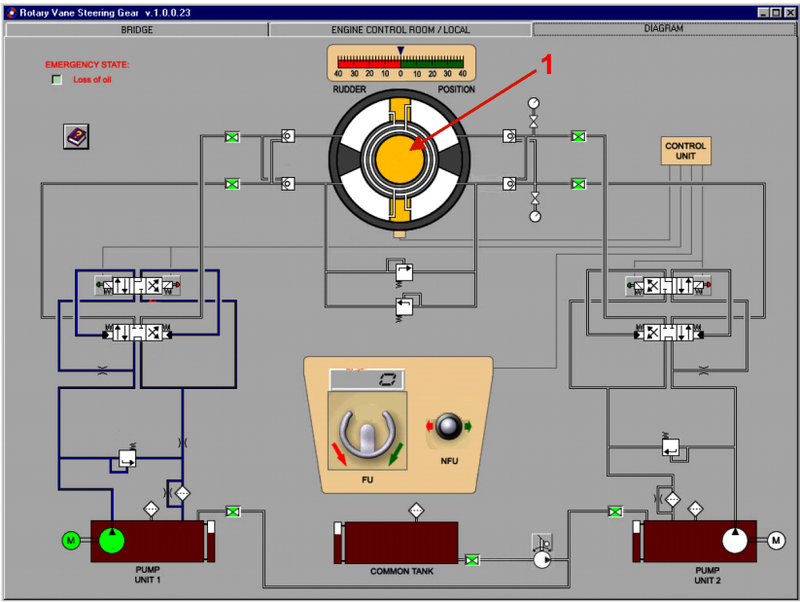Click the Pump Unit 2 motor M symbol

(776, 540)
